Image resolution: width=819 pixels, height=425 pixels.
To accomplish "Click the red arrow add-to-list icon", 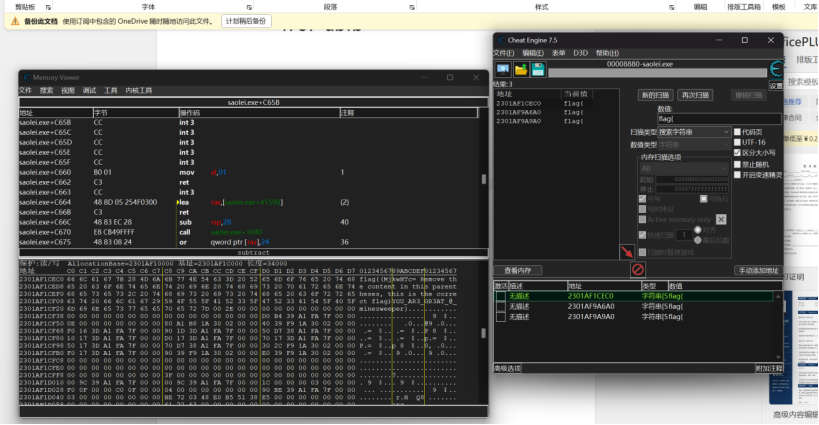I will [627, 252].
